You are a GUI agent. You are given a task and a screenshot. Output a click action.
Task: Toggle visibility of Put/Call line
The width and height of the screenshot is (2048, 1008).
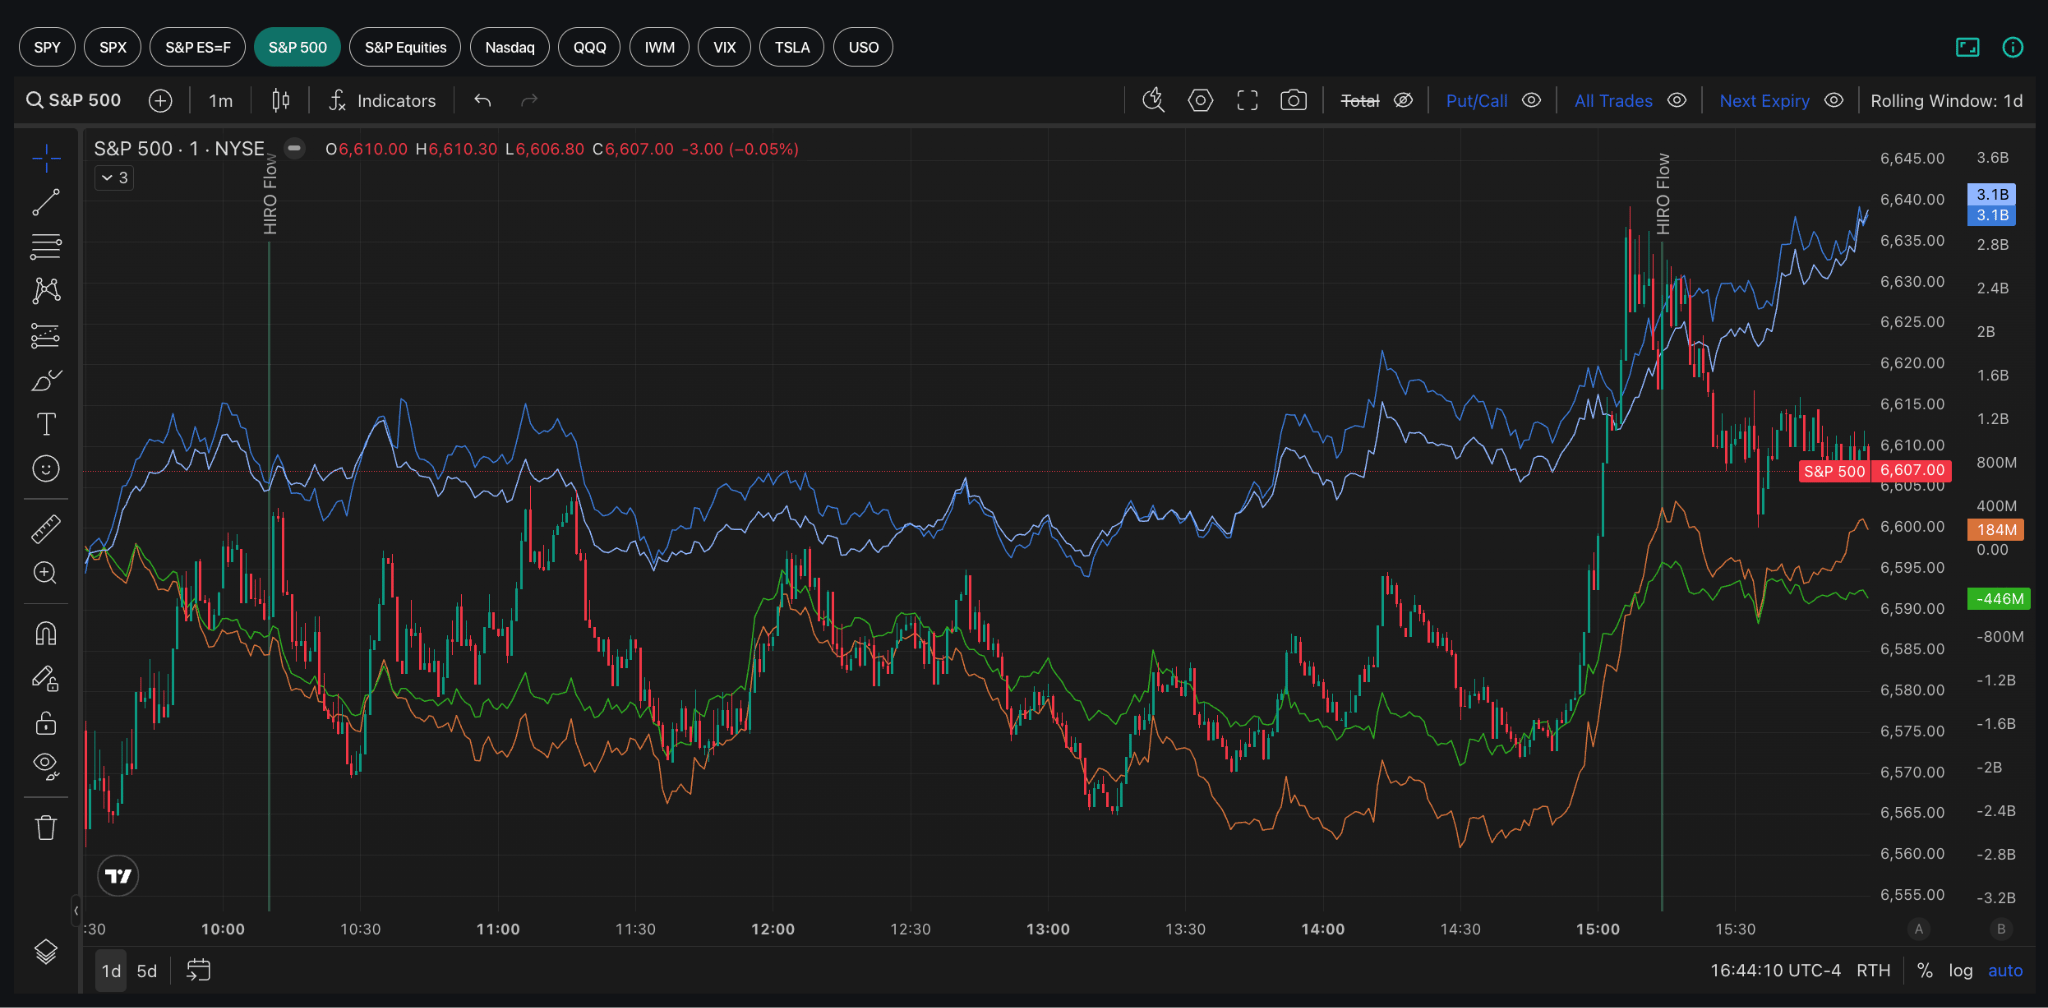point(1531,101)
